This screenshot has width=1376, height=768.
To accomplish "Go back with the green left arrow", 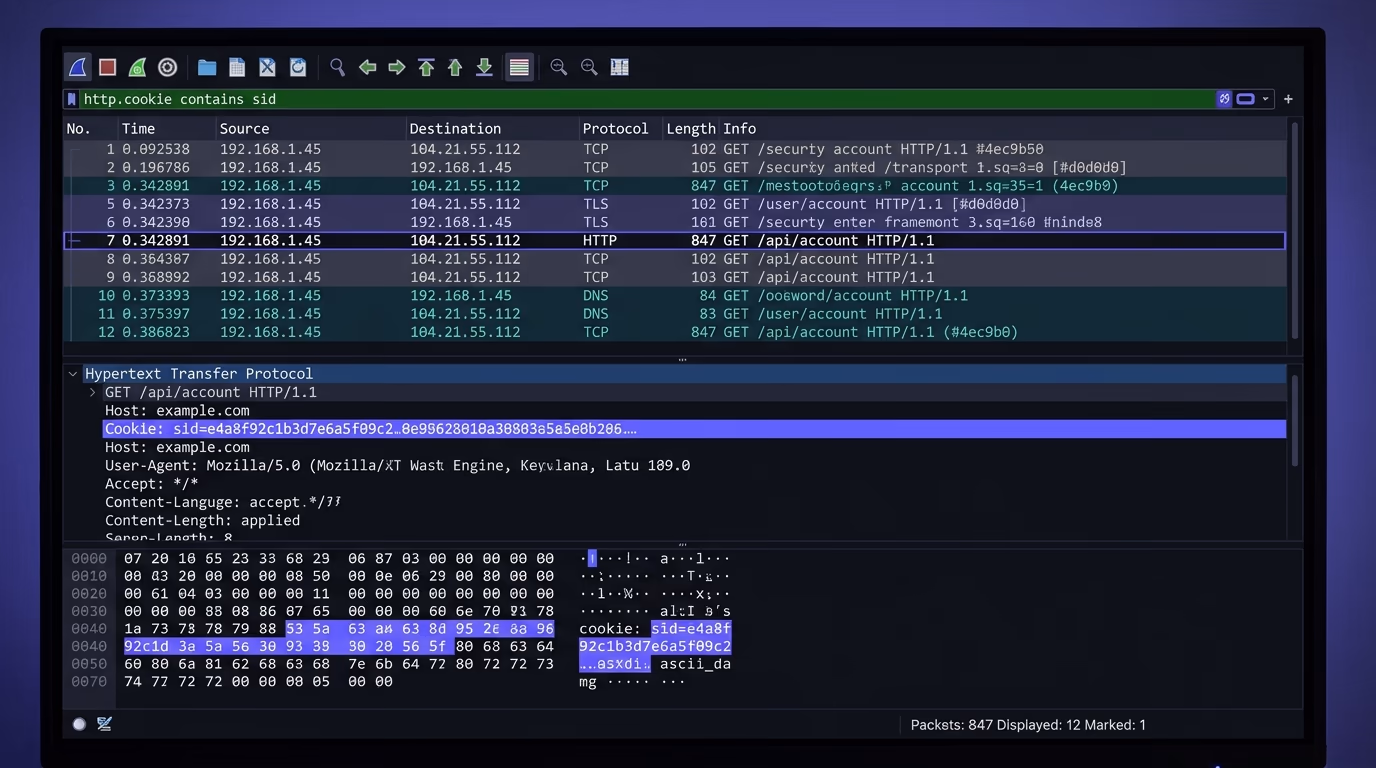I will point(367,67).
